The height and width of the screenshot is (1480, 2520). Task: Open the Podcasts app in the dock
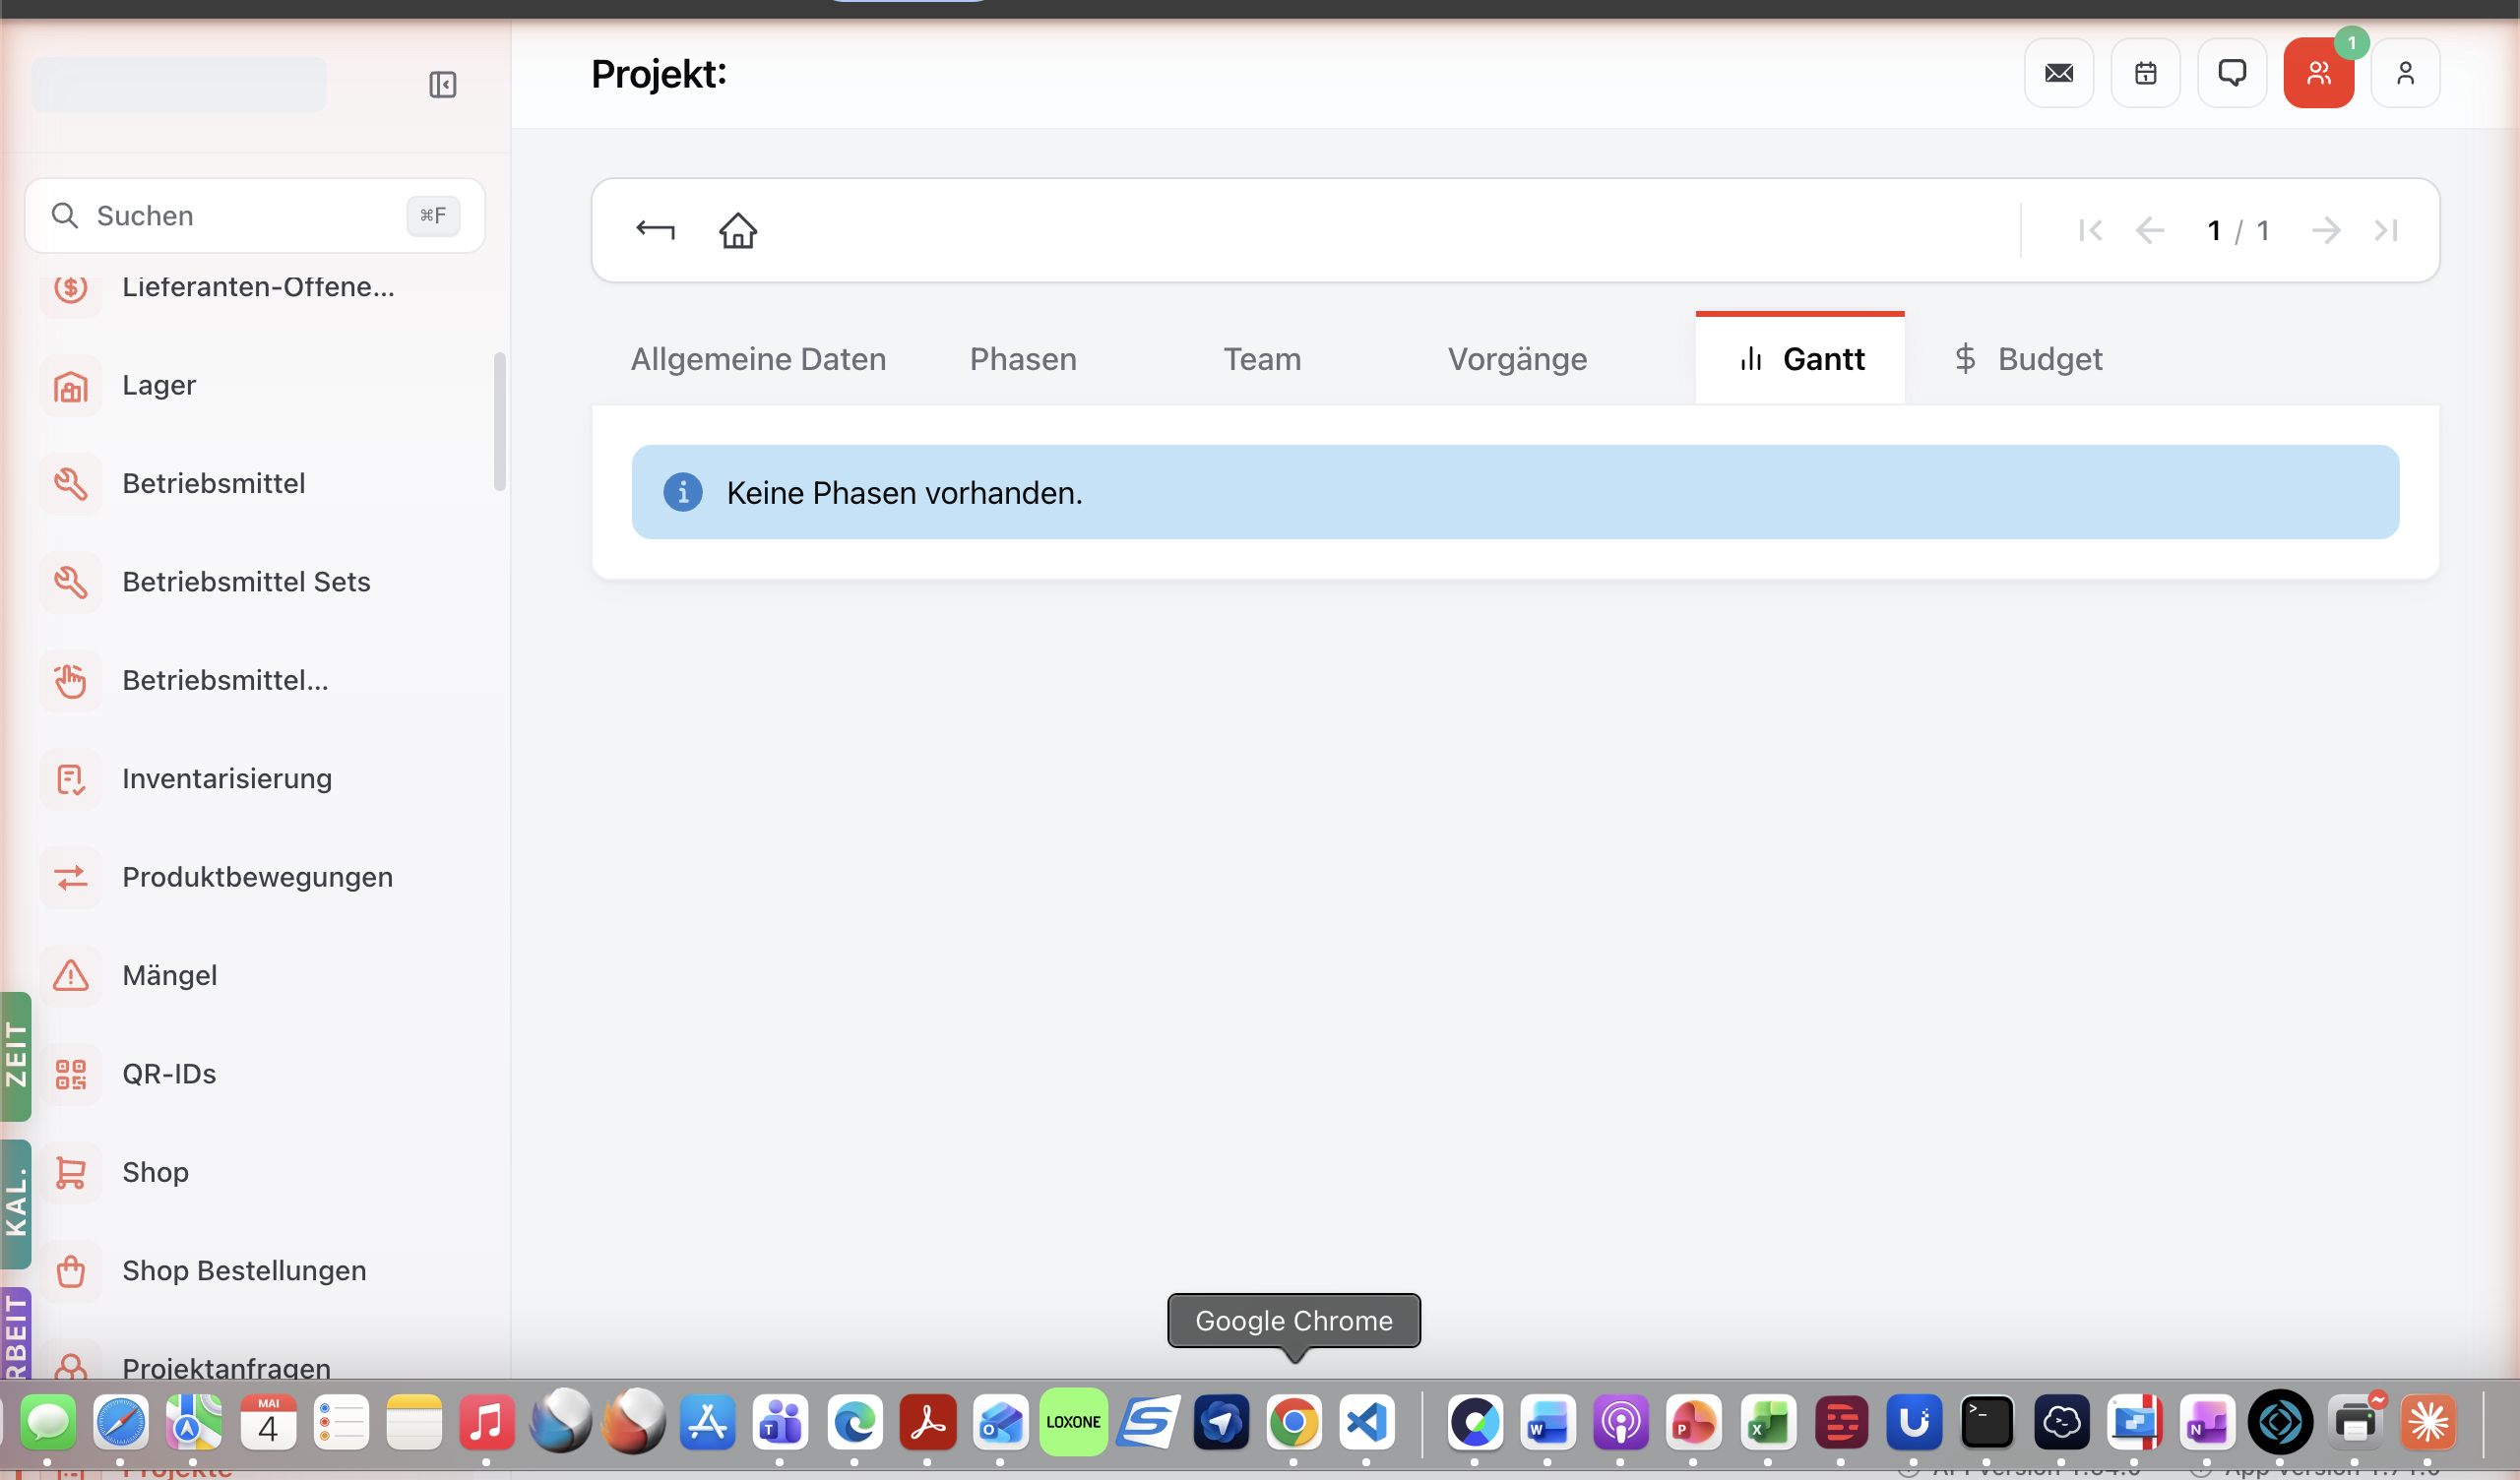(x=1621, y=1423)
